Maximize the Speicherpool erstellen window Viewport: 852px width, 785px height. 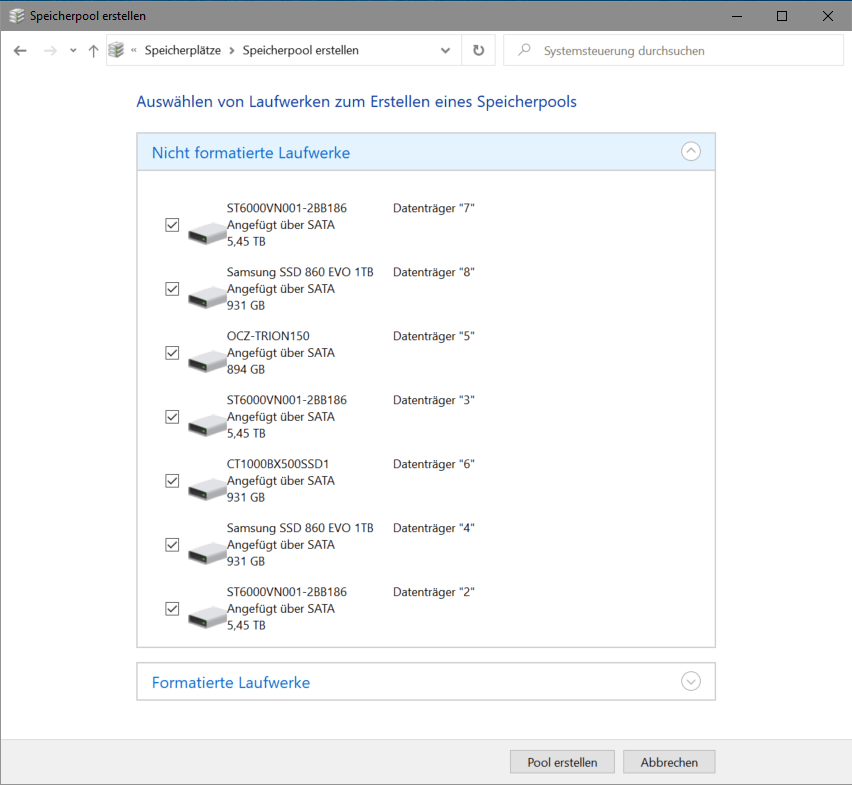(781, 16)
